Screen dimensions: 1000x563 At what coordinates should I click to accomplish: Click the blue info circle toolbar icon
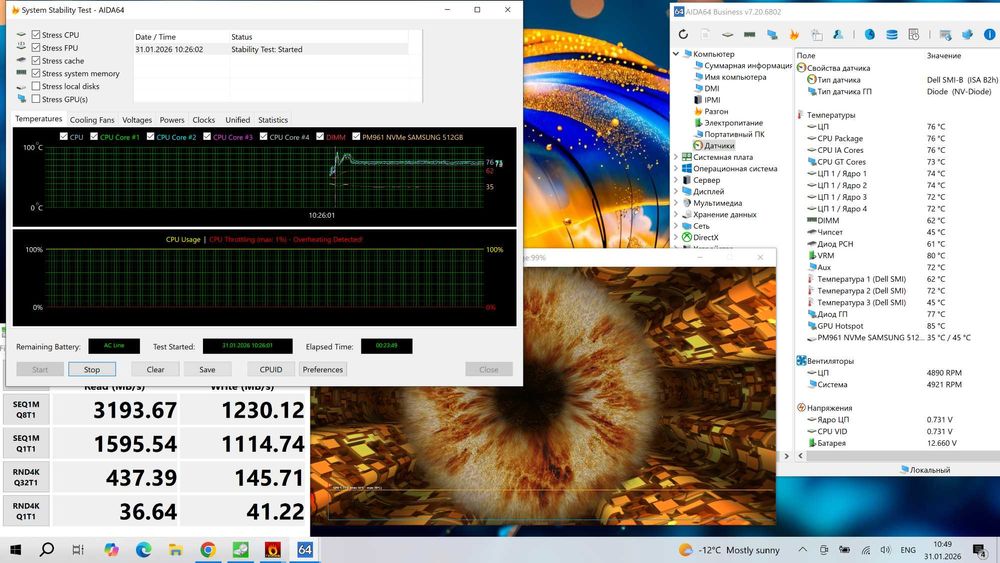point(989,34)
